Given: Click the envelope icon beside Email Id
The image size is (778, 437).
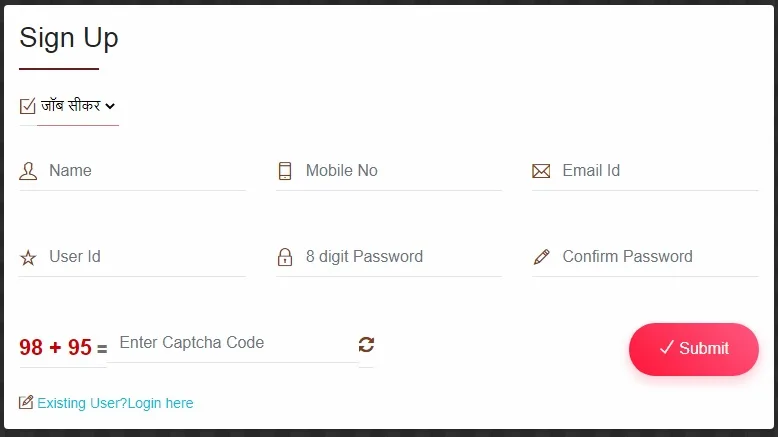Looking at the screenshot, I should tap(541, 171).
